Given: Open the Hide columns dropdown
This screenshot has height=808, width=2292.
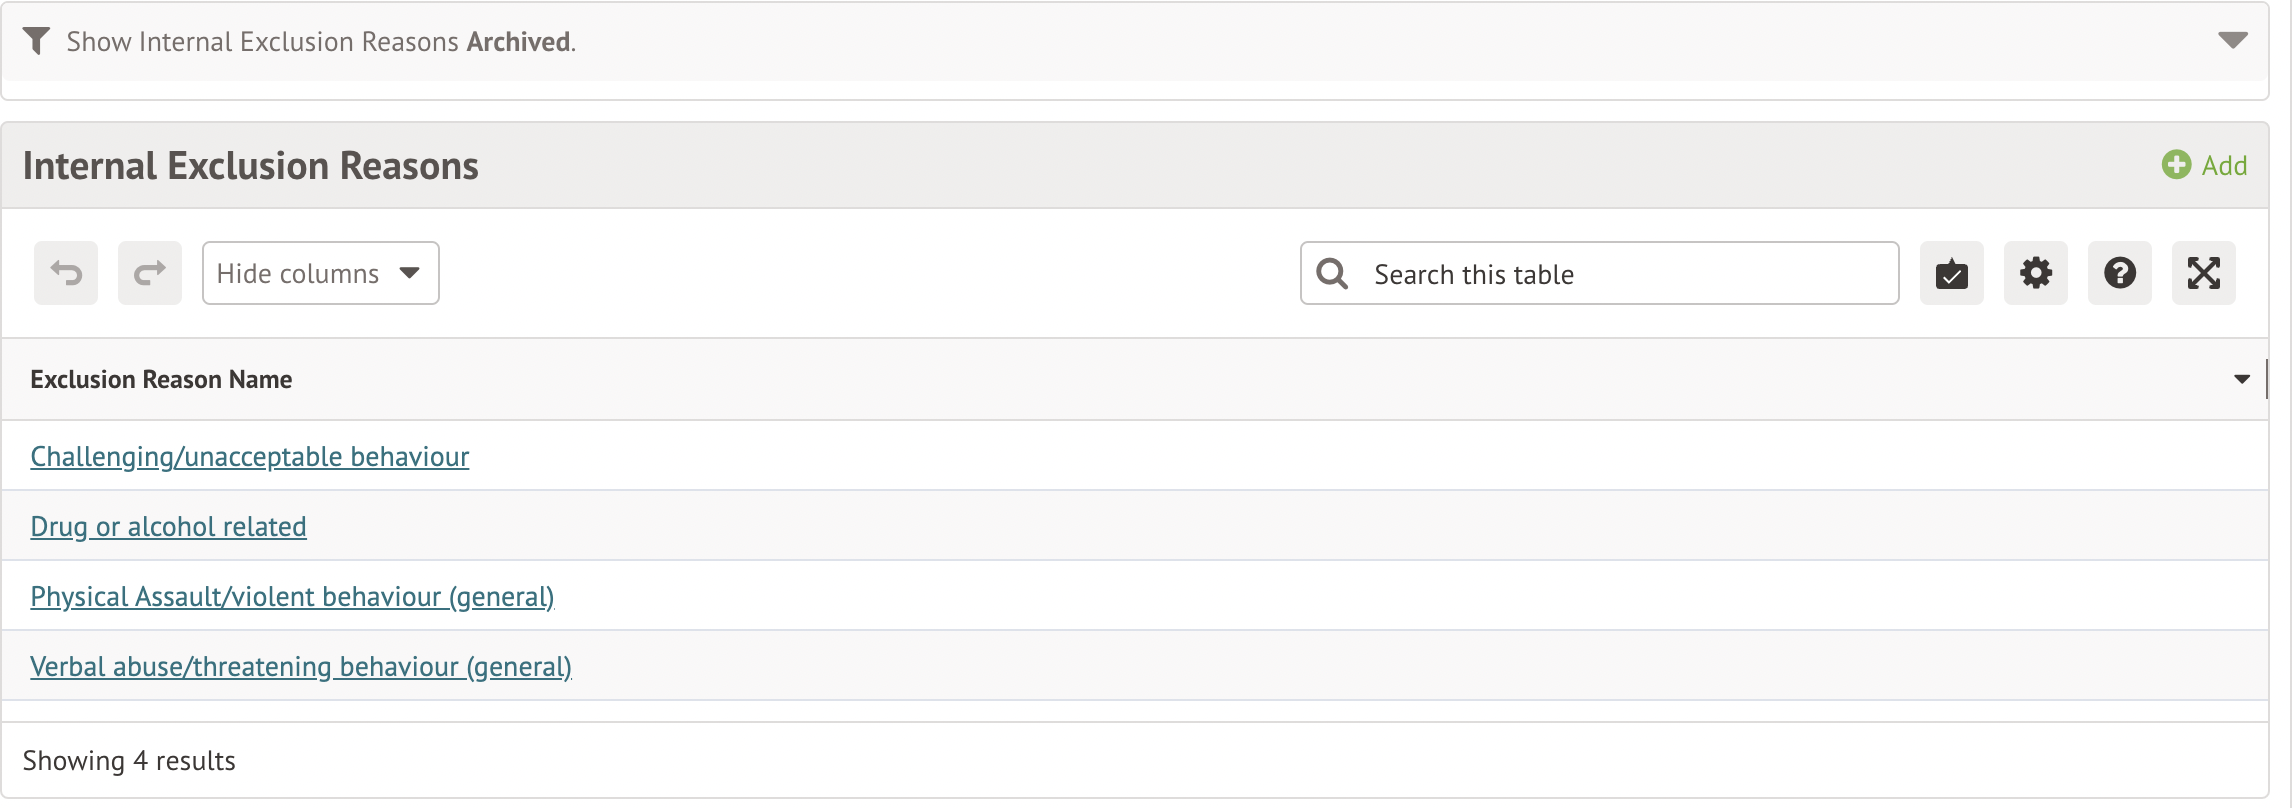Looking at the screenshot, I should pyautogui.click(x=320, y=273).
